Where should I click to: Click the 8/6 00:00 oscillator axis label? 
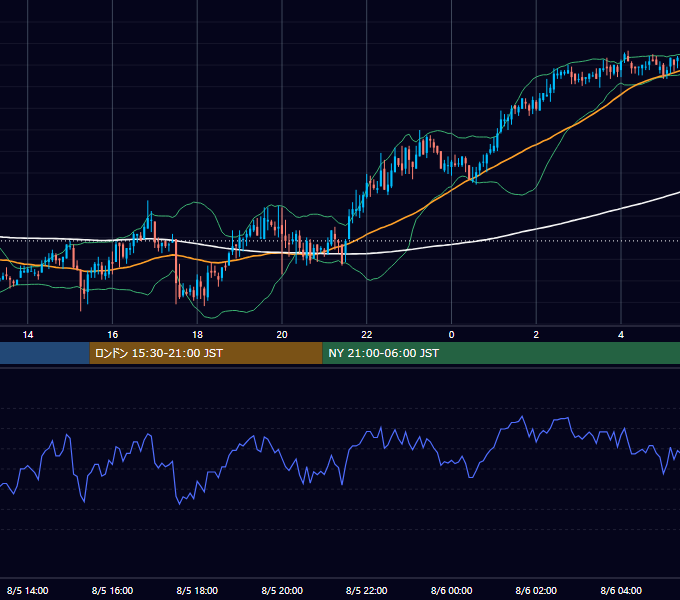click(451, 590)
